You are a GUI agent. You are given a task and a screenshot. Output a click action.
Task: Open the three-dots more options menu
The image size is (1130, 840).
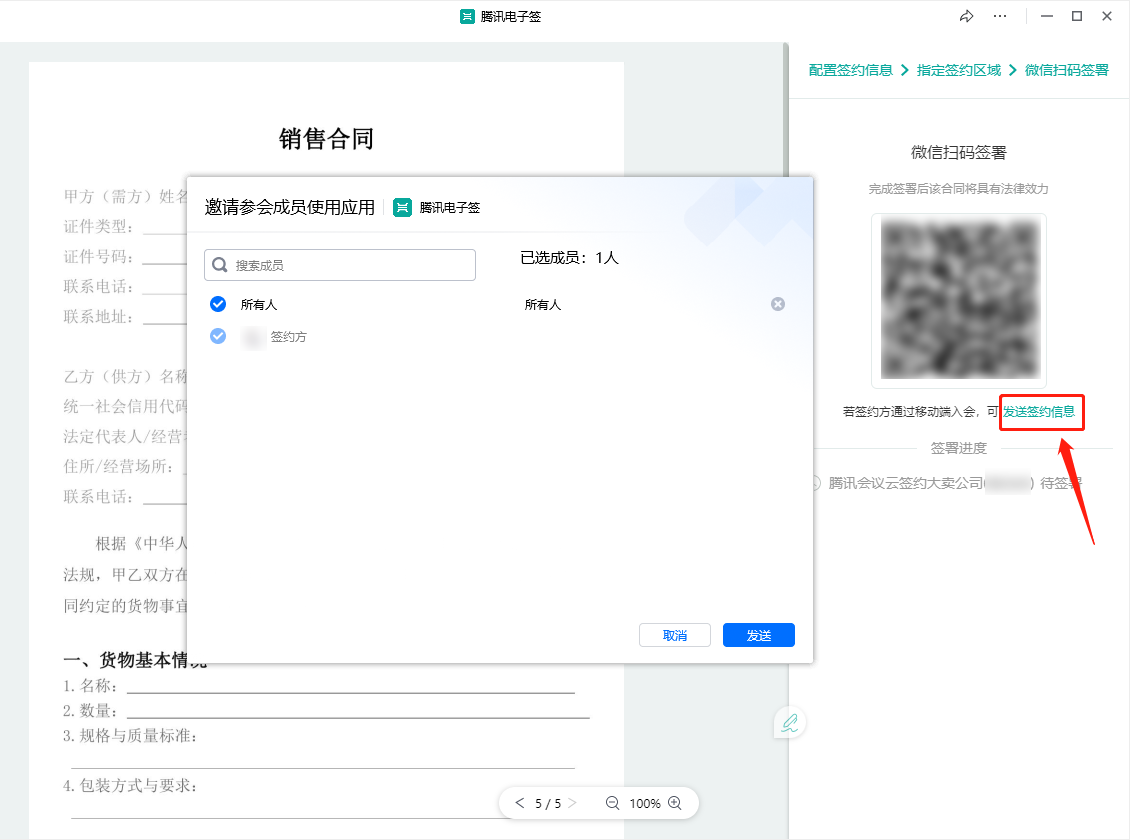(1000, 16)
